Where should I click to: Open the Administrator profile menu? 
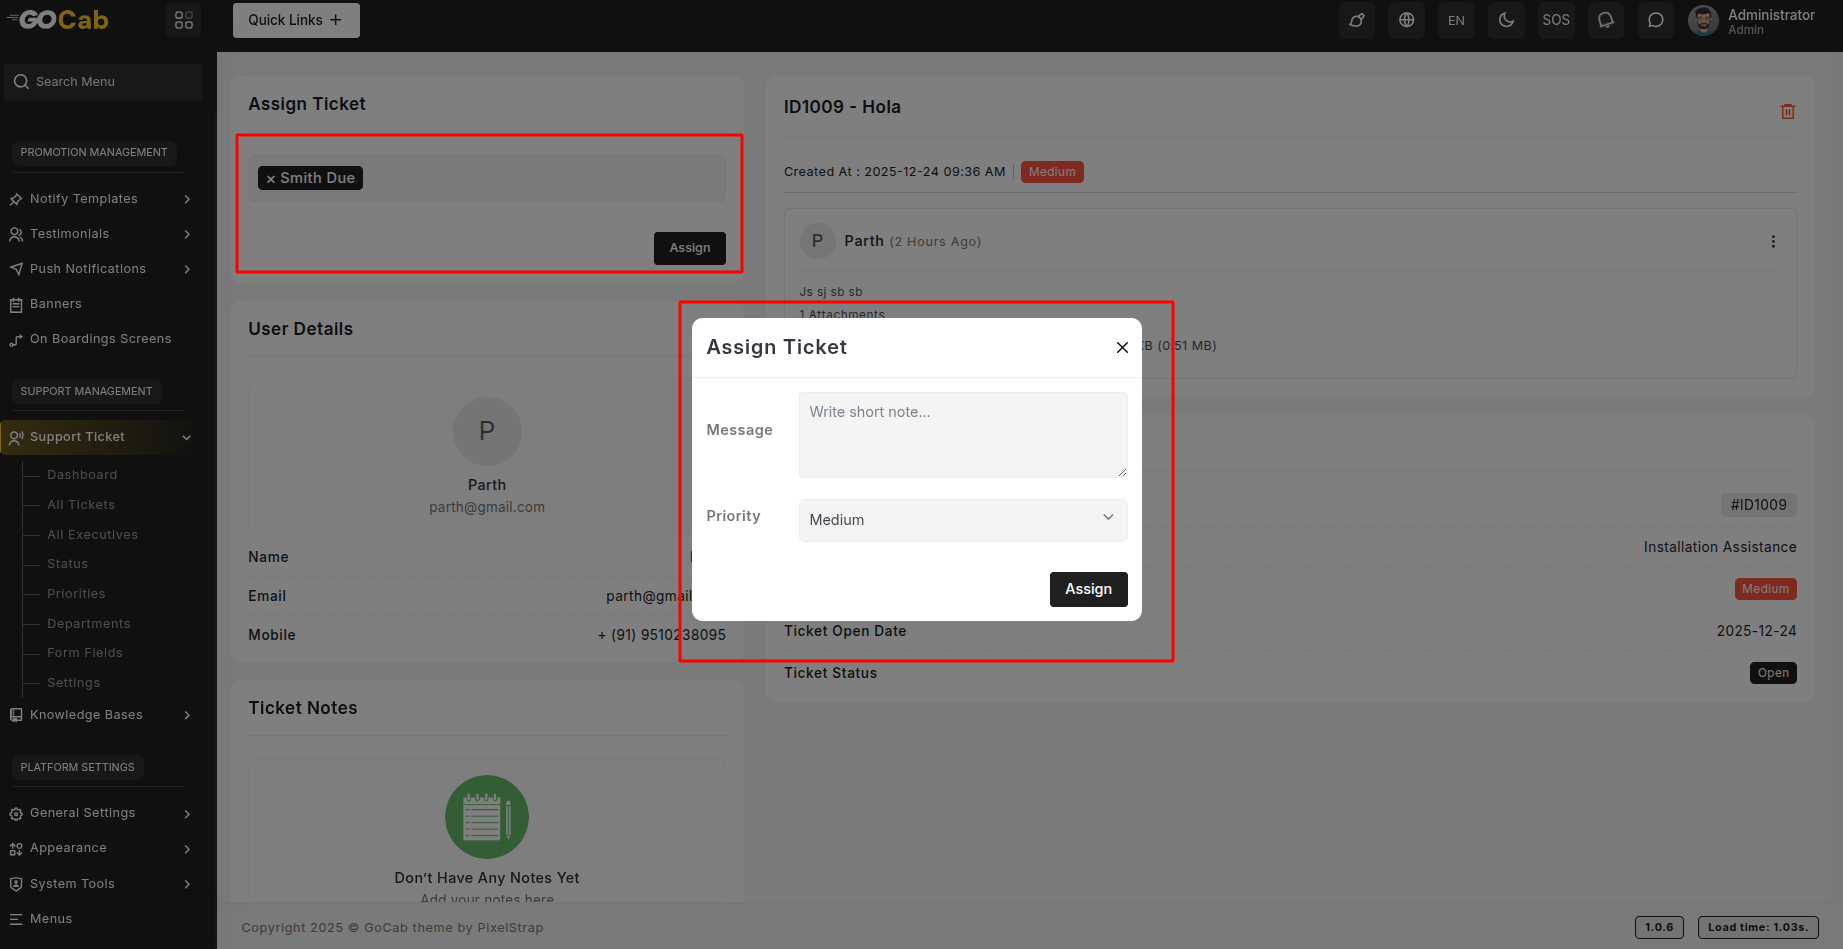coord(1752,20)
